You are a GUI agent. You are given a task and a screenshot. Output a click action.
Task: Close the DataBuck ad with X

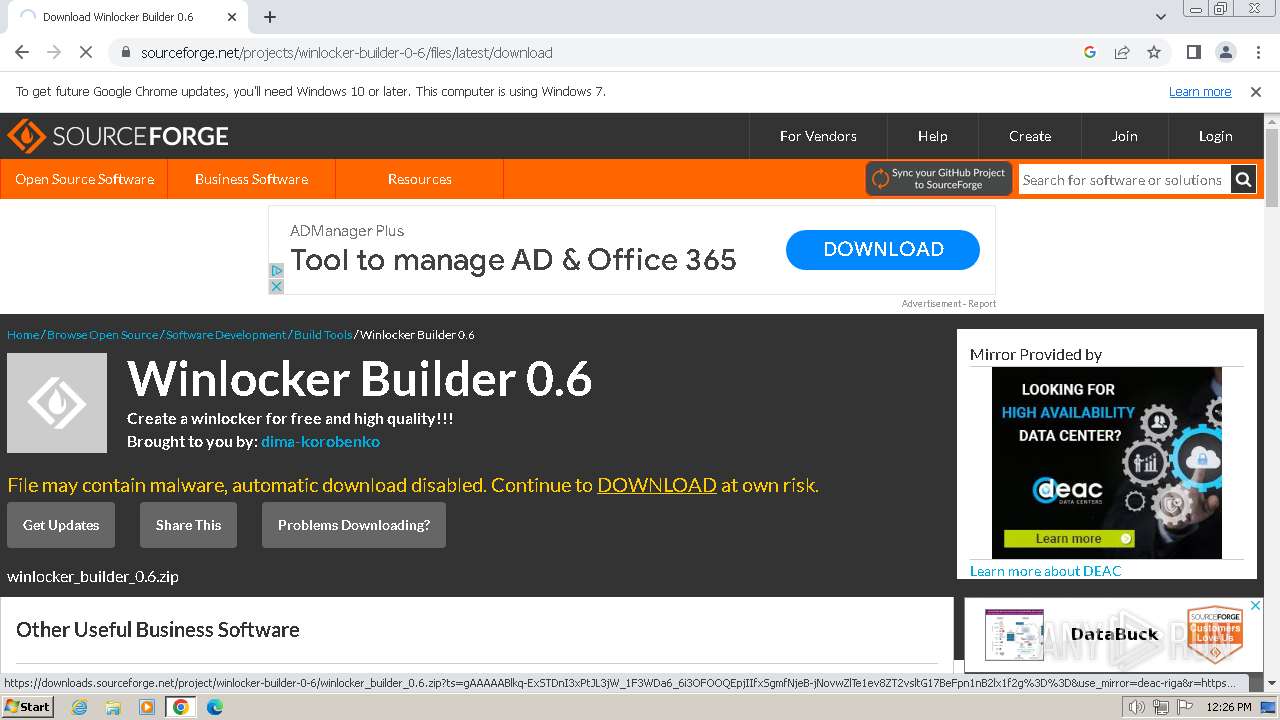tap(1256, 606)
